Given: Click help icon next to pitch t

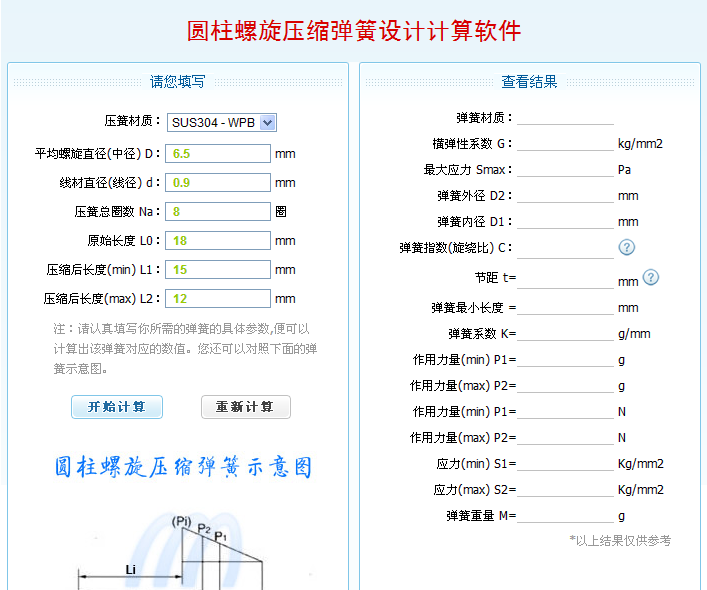Looking at the screenshot, I should click(x=650, y=277).
